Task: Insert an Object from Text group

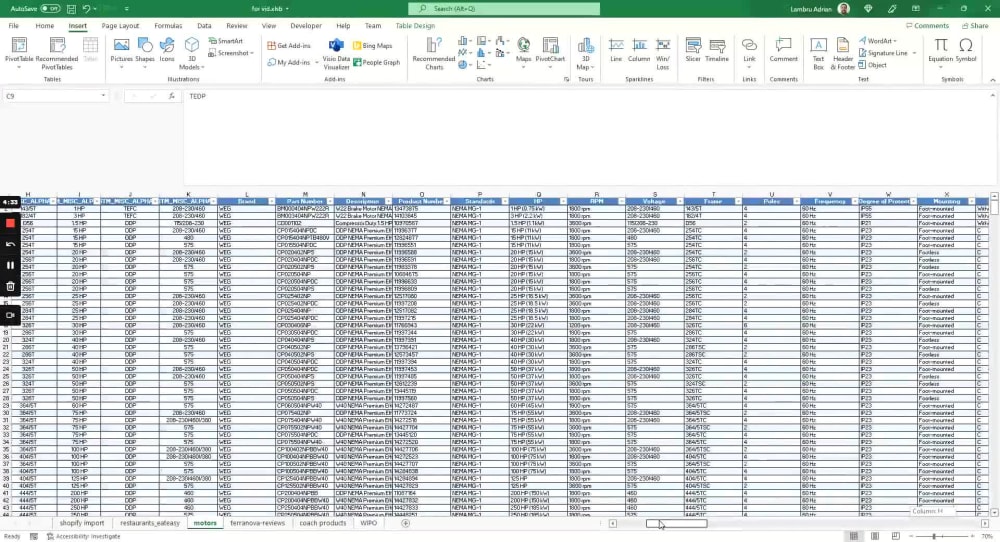Action: tap(872, 65)
